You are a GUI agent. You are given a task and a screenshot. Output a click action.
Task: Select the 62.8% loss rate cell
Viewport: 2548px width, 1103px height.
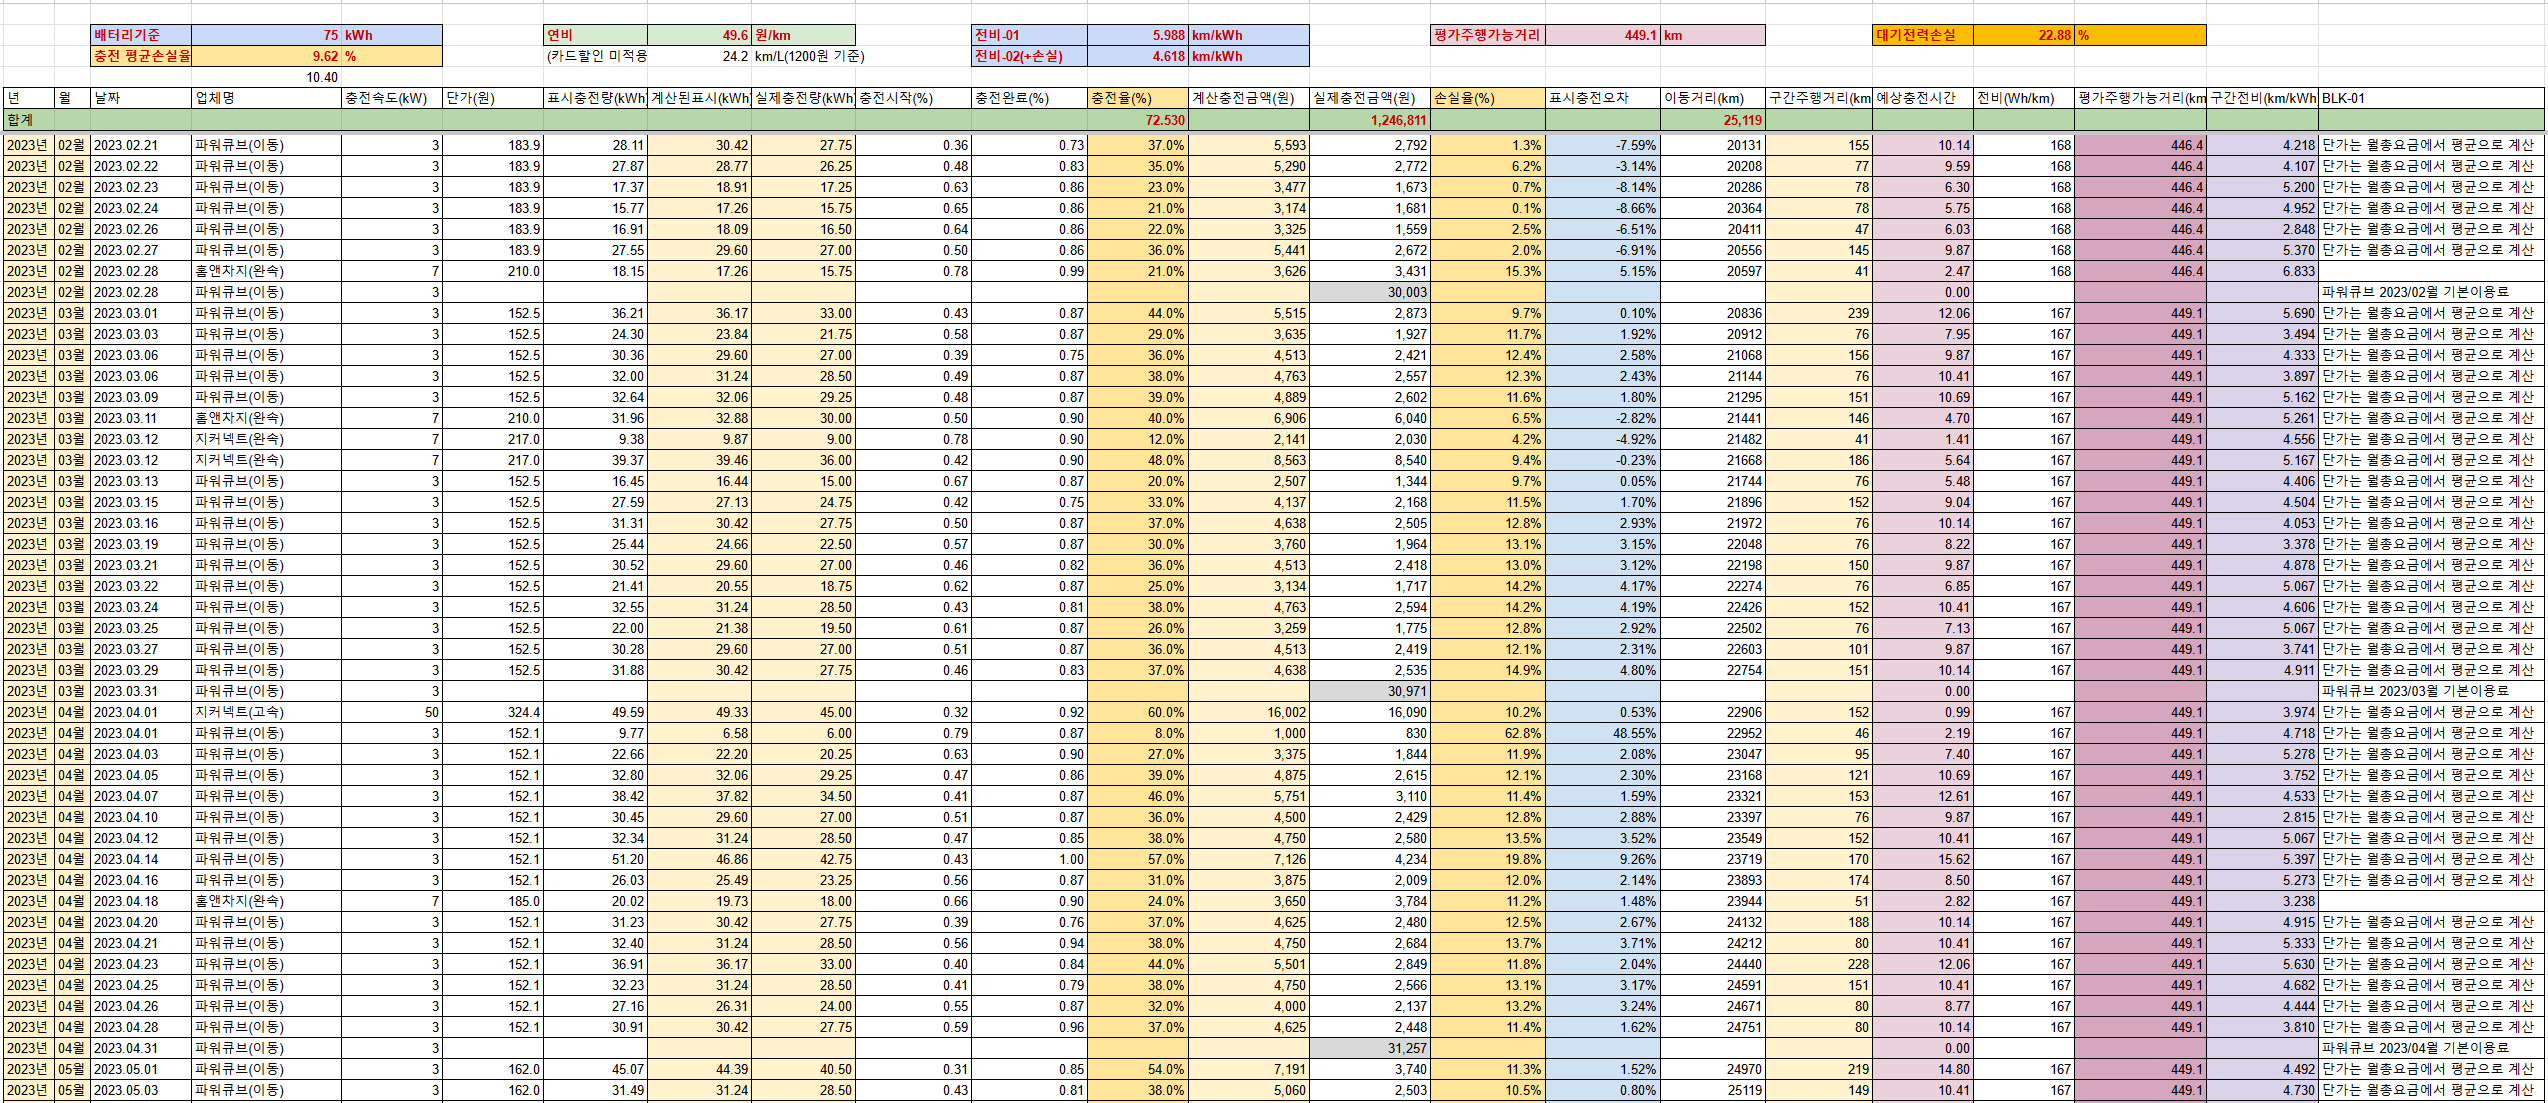tap(1487, 733)
